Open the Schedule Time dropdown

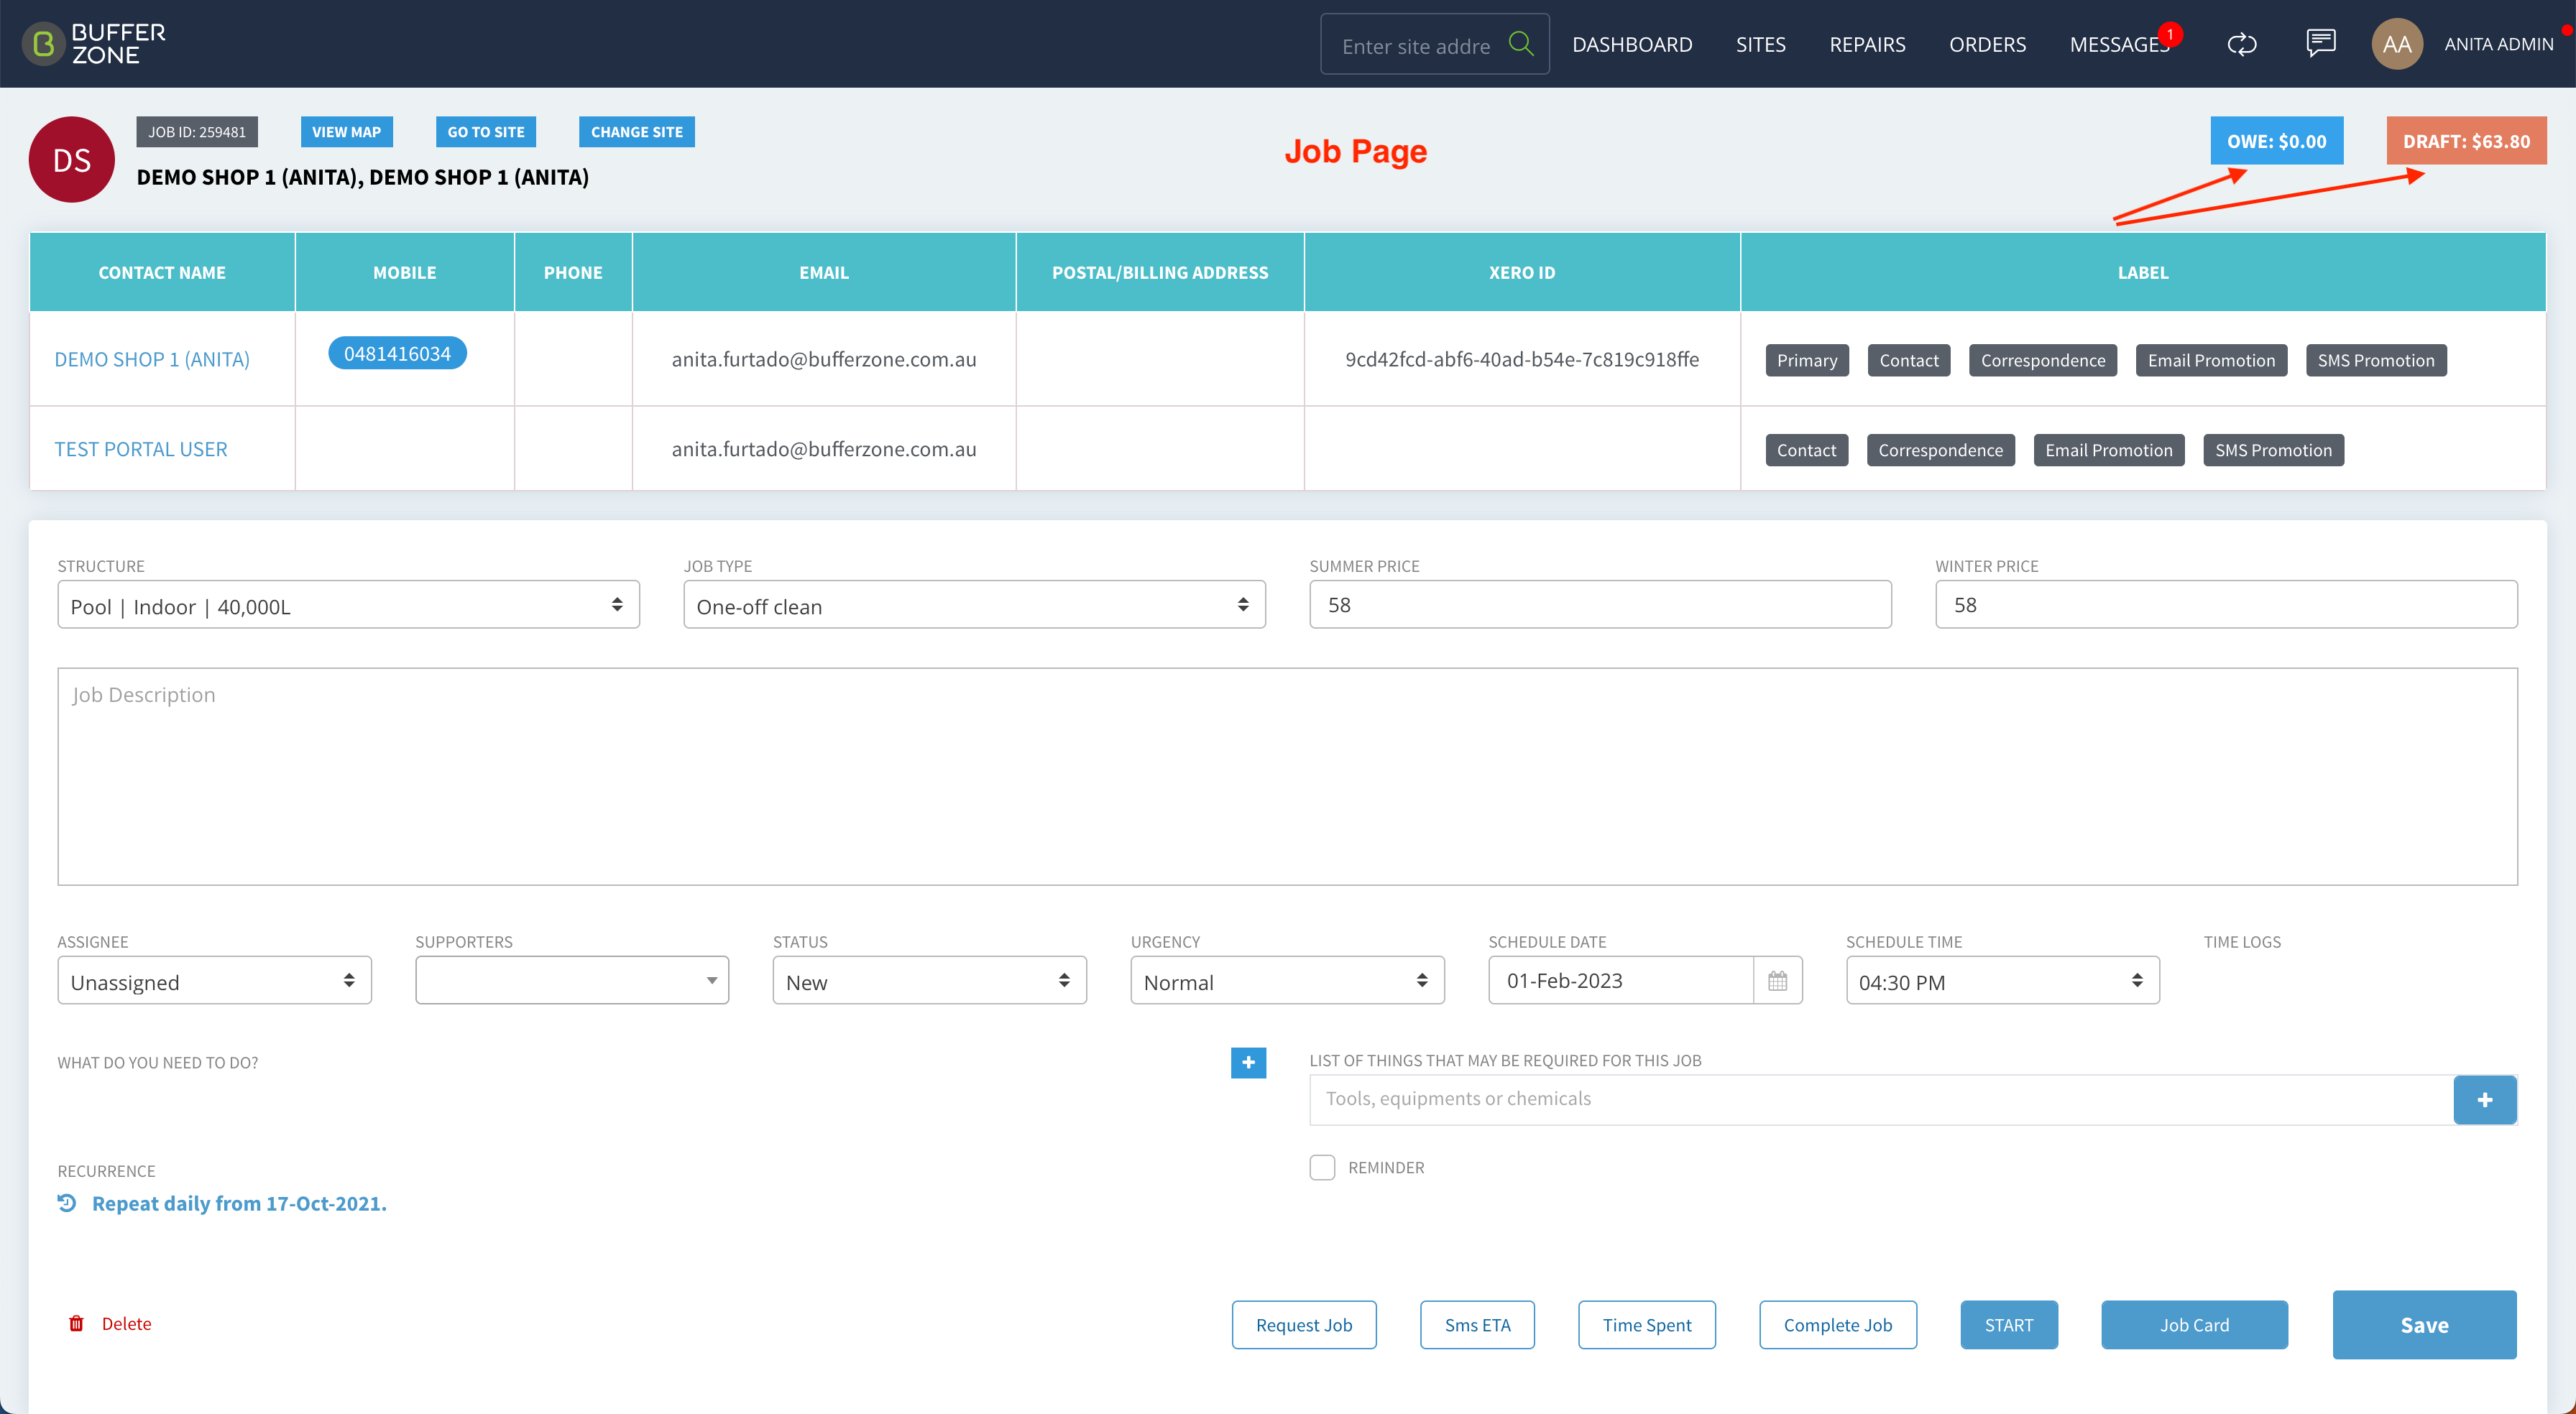coord(2002,981)
